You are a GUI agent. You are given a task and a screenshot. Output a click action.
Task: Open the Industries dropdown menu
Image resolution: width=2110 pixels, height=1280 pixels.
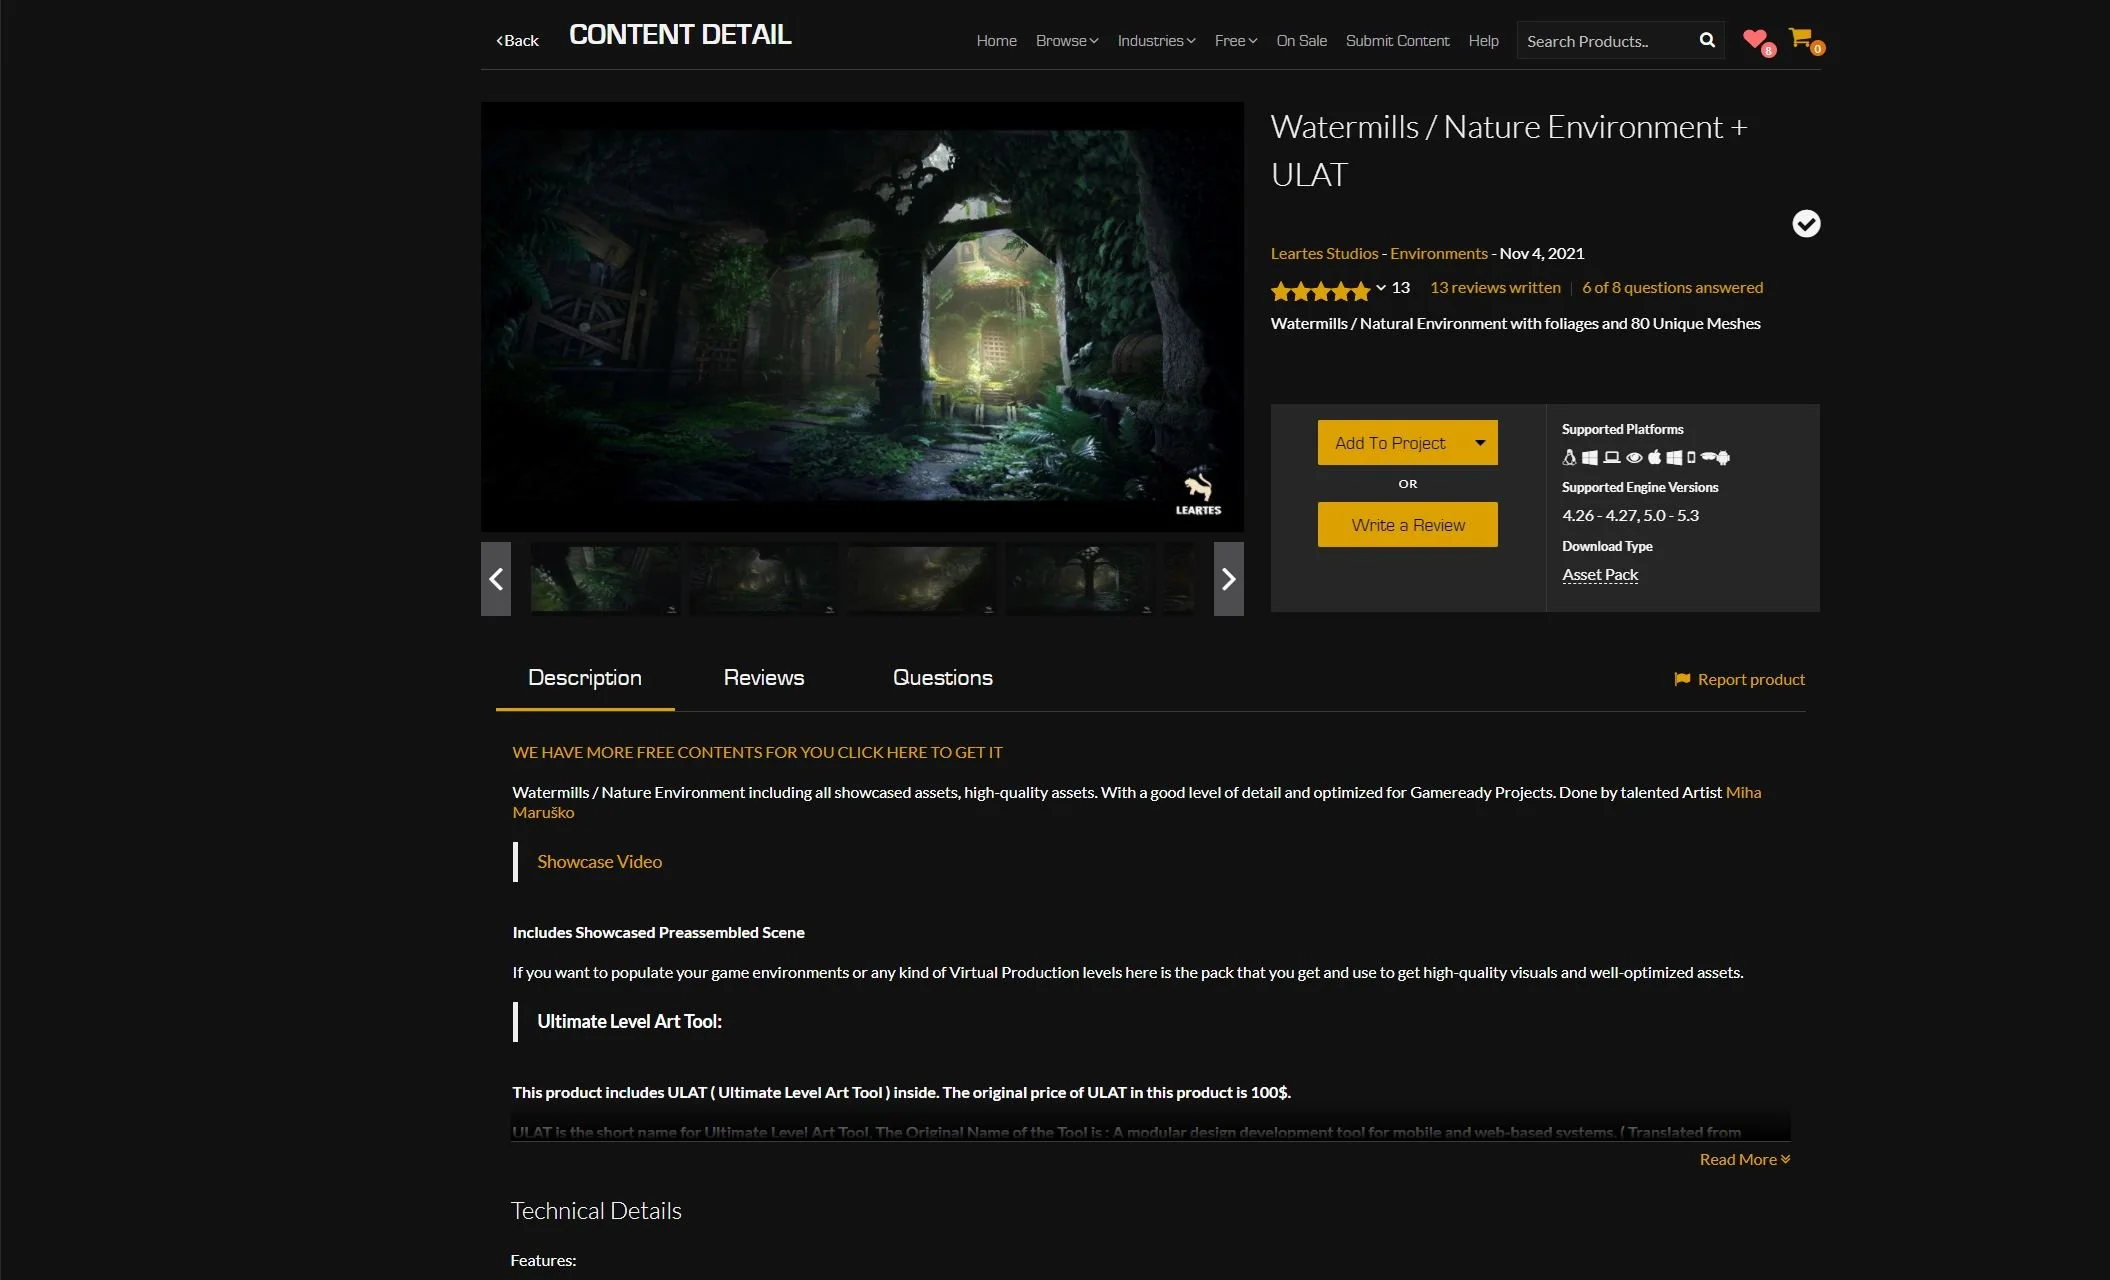tap(1156, 41)
